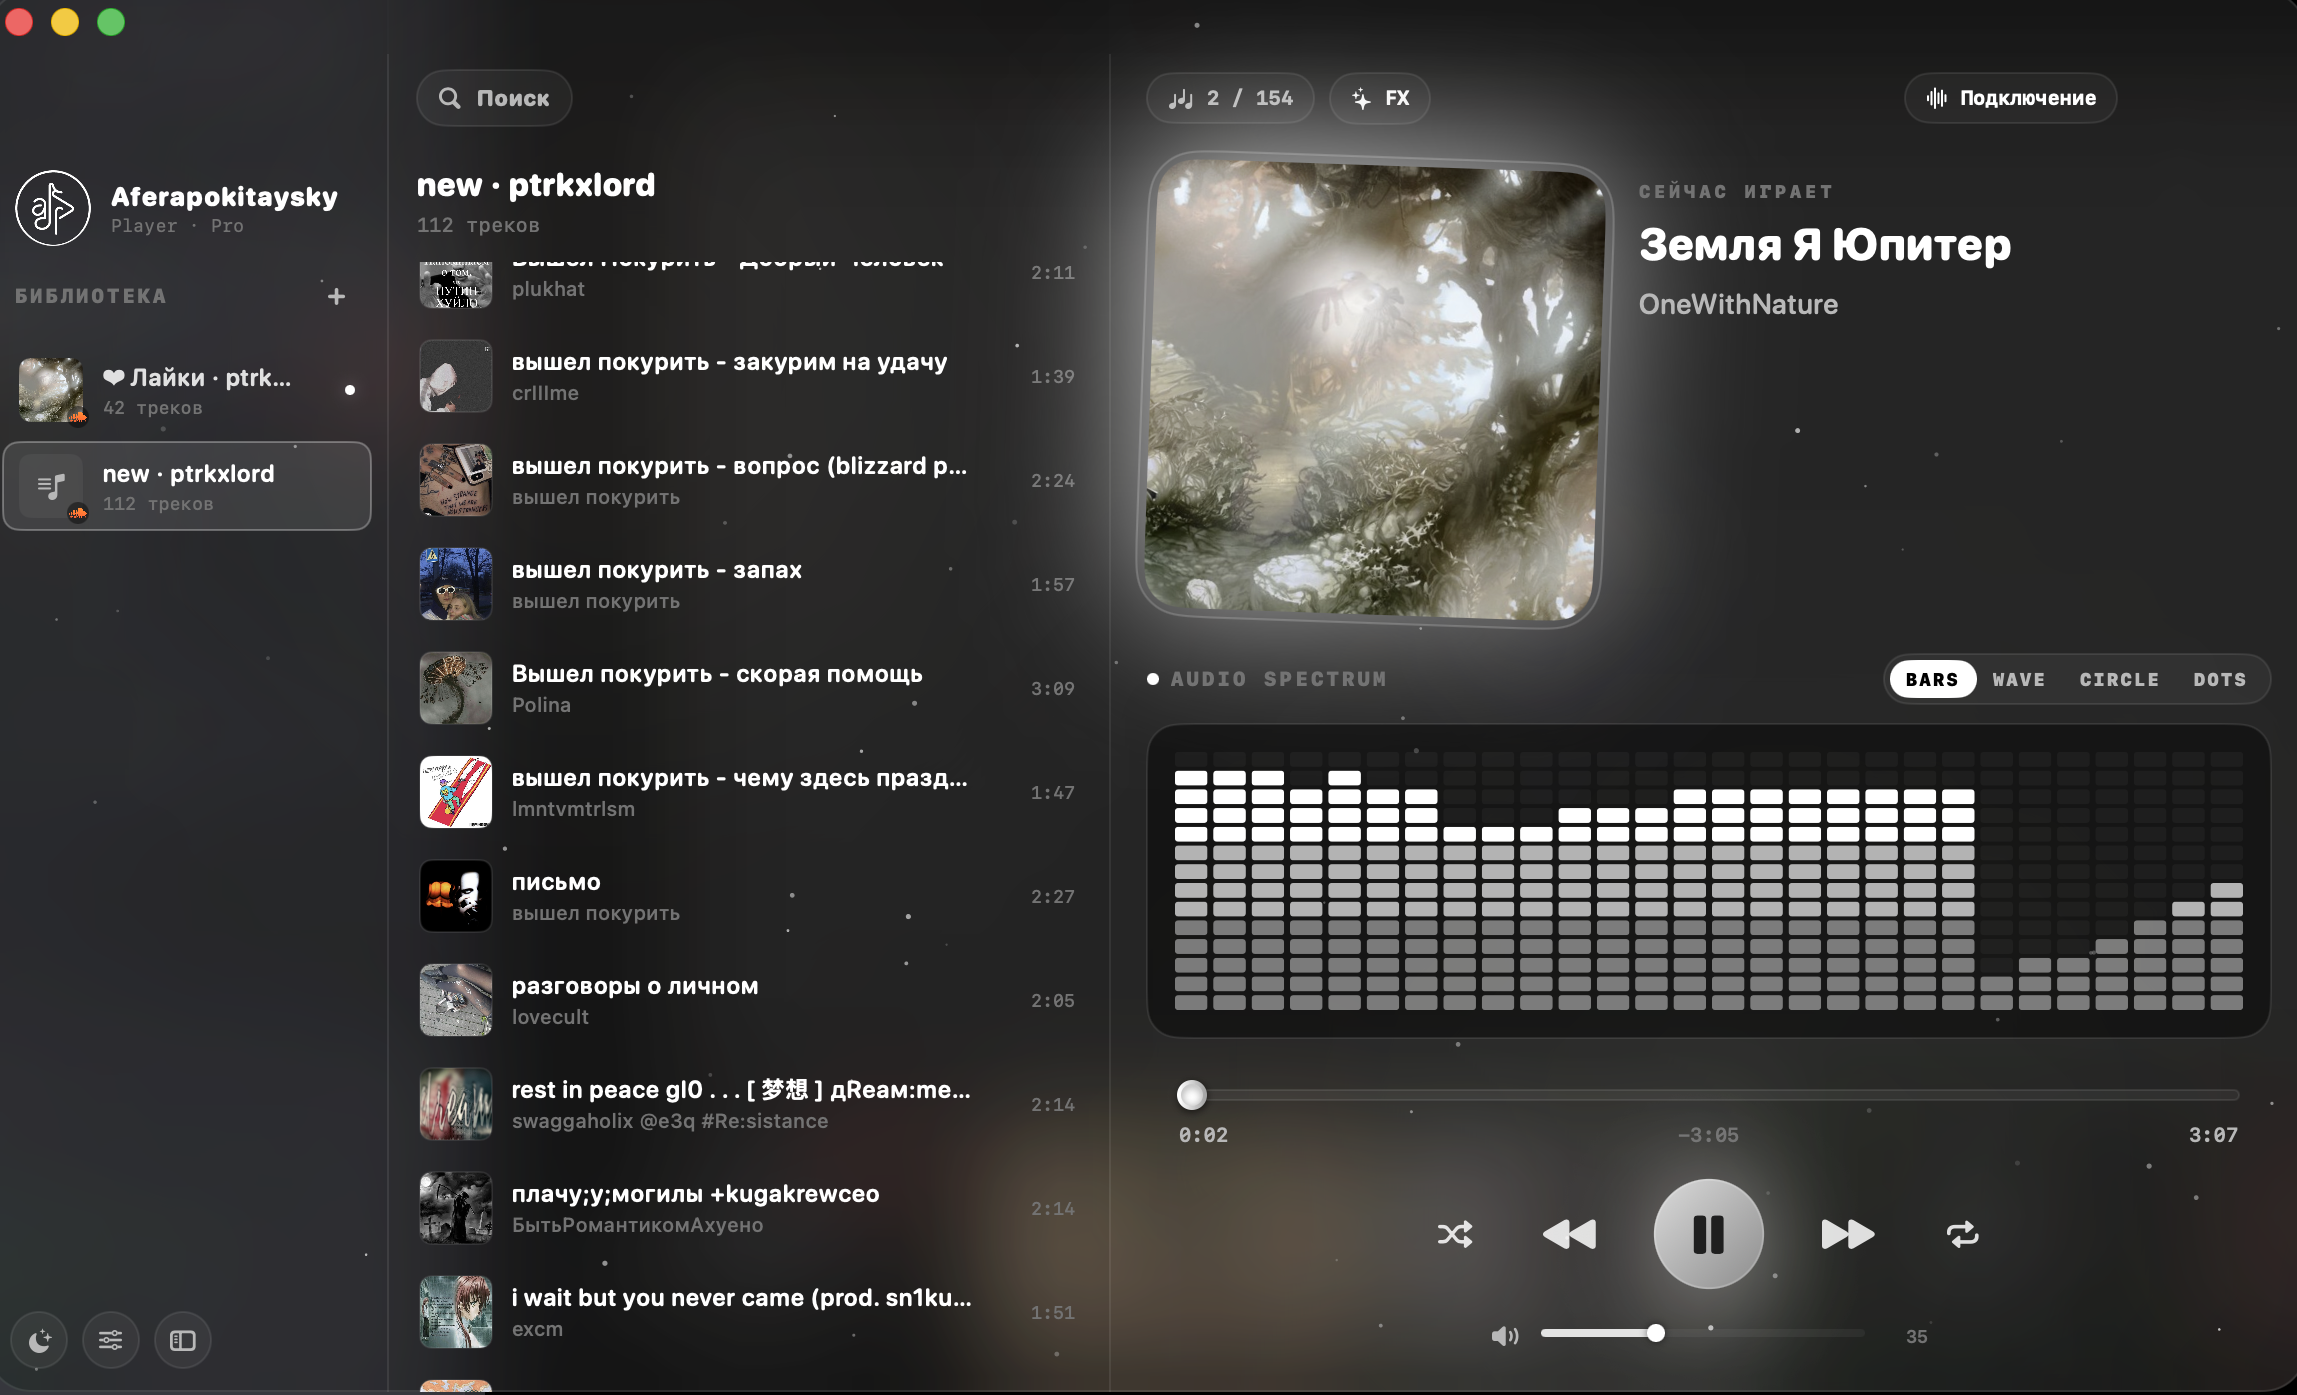The image size is (2297, 1395).
Task: Click artist crlllme under track
Action: coord(545,393)
